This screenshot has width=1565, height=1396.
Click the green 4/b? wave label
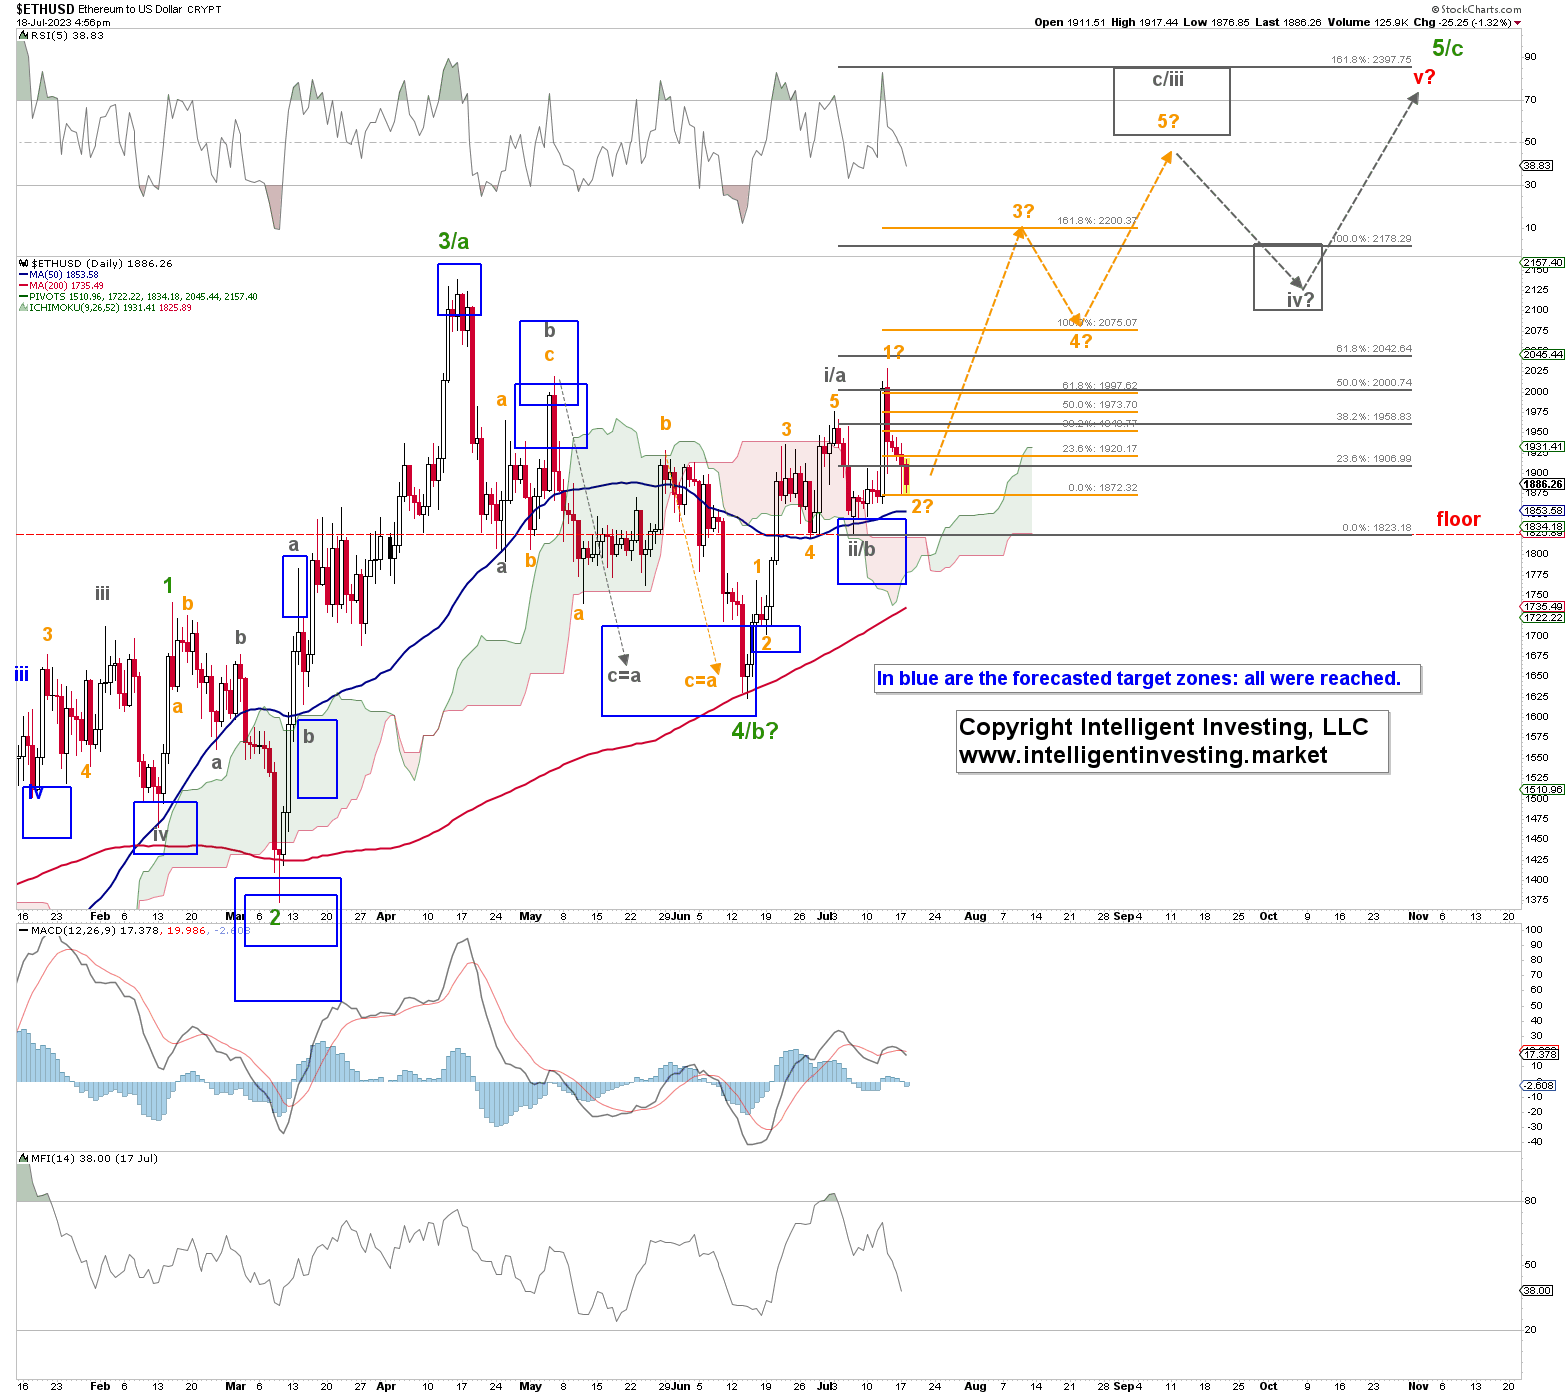pyautogui.click(x=754, y=731)
